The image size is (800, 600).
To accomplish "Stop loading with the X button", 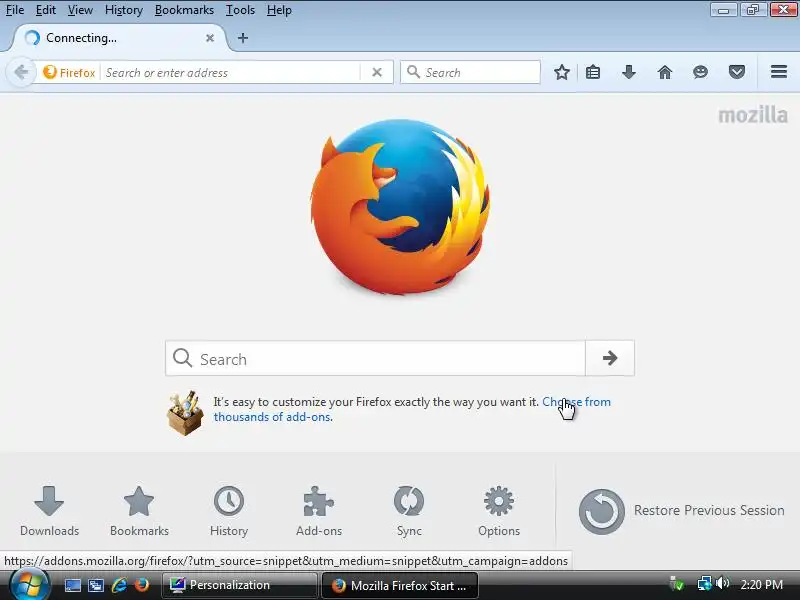I will tap(377, 72).
